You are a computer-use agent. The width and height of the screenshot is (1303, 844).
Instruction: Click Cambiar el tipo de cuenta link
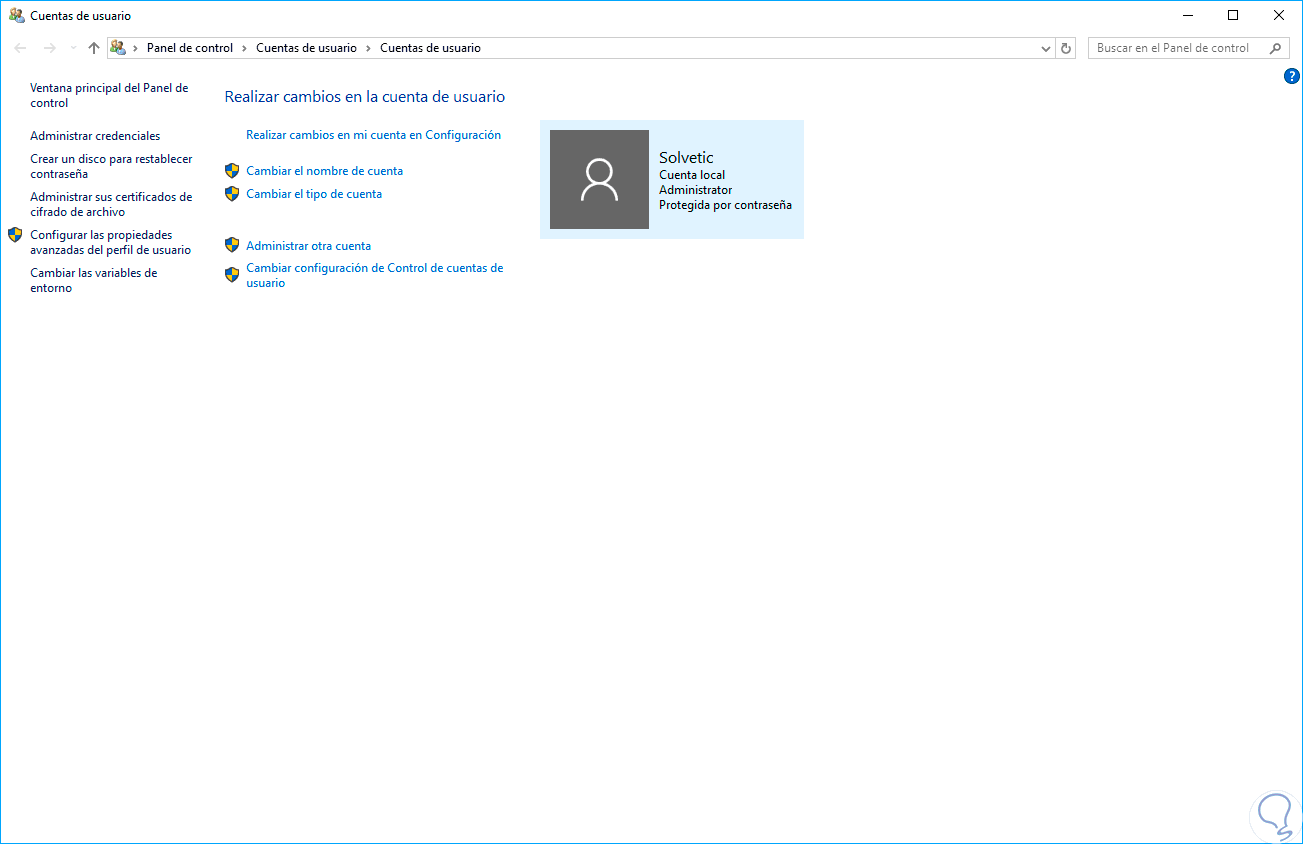(x=314, y=194)
